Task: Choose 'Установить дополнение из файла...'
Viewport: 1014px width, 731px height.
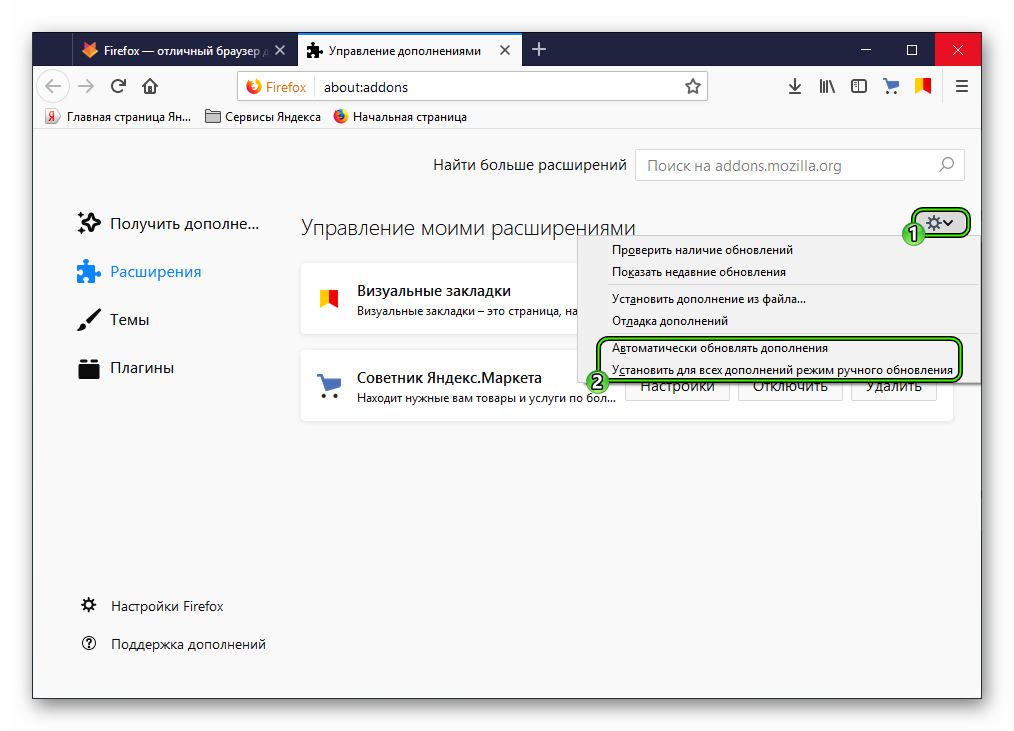Action: (708, 298)
